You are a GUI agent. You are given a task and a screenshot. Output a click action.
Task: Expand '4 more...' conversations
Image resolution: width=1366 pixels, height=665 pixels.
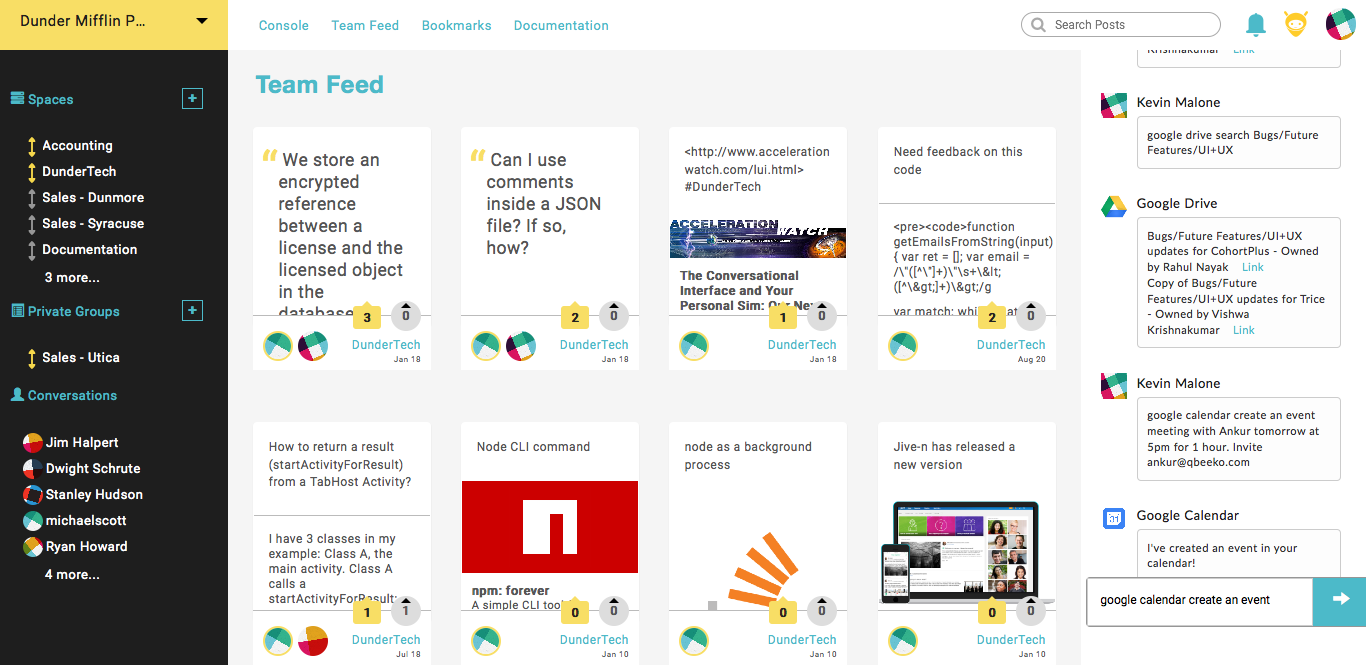pyautogui.click(x=72, y=574)
